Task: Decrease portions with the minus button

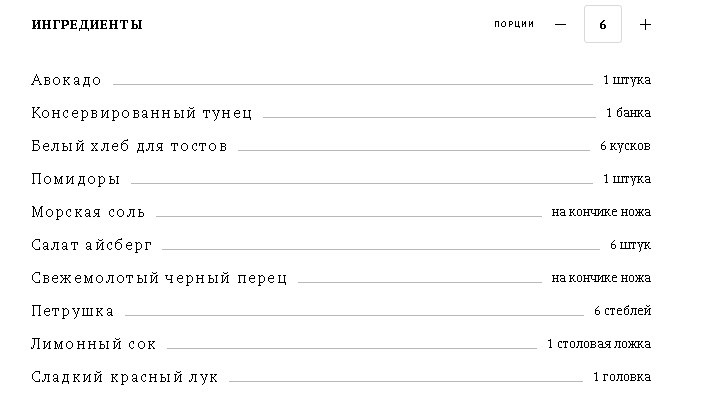Action: click(x=560, y=24)
